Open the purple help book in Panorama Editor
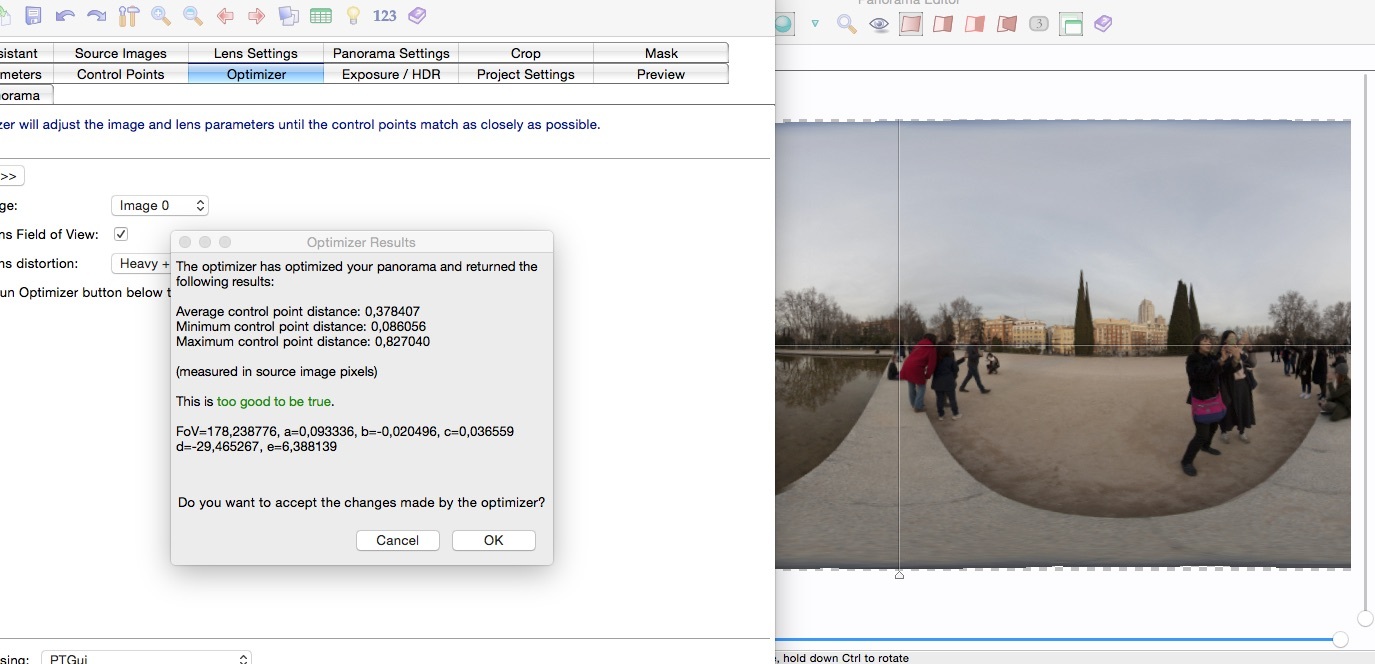Image resolution: width=1375 pixels, height=664 pixels. pyautogui.click(x=1103, y=24)
